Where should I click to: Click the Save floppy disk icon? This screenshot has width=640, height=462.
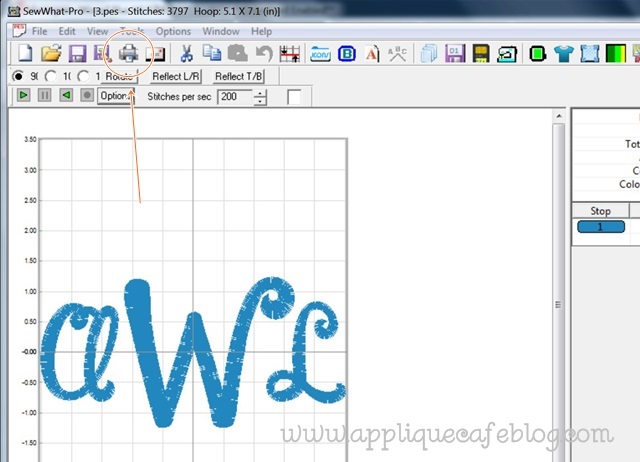(x=77, y=53)
